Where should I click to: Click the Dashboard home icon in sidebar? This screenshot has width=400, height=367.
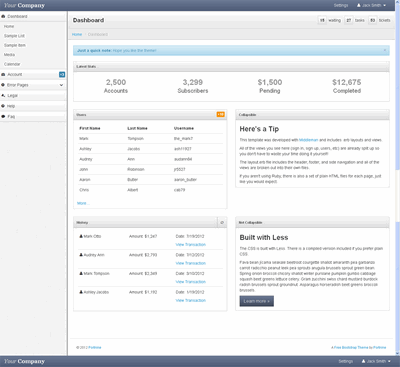[x=3, y=16]
